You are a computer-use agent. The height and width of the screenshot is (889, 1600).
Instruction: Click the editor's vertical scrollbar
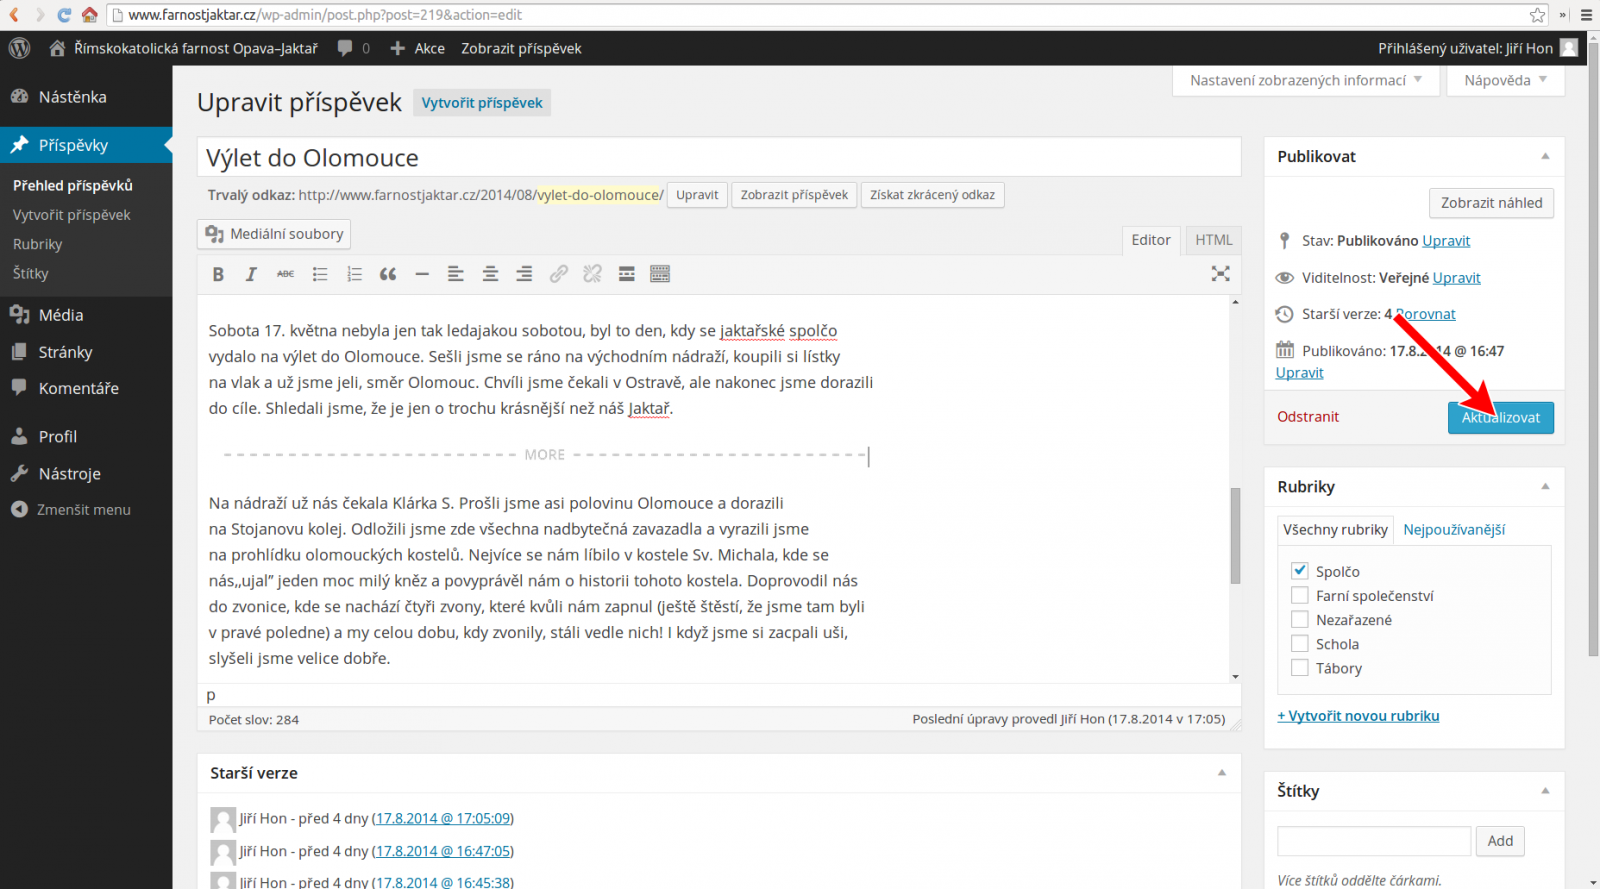tap(1235, 535)
